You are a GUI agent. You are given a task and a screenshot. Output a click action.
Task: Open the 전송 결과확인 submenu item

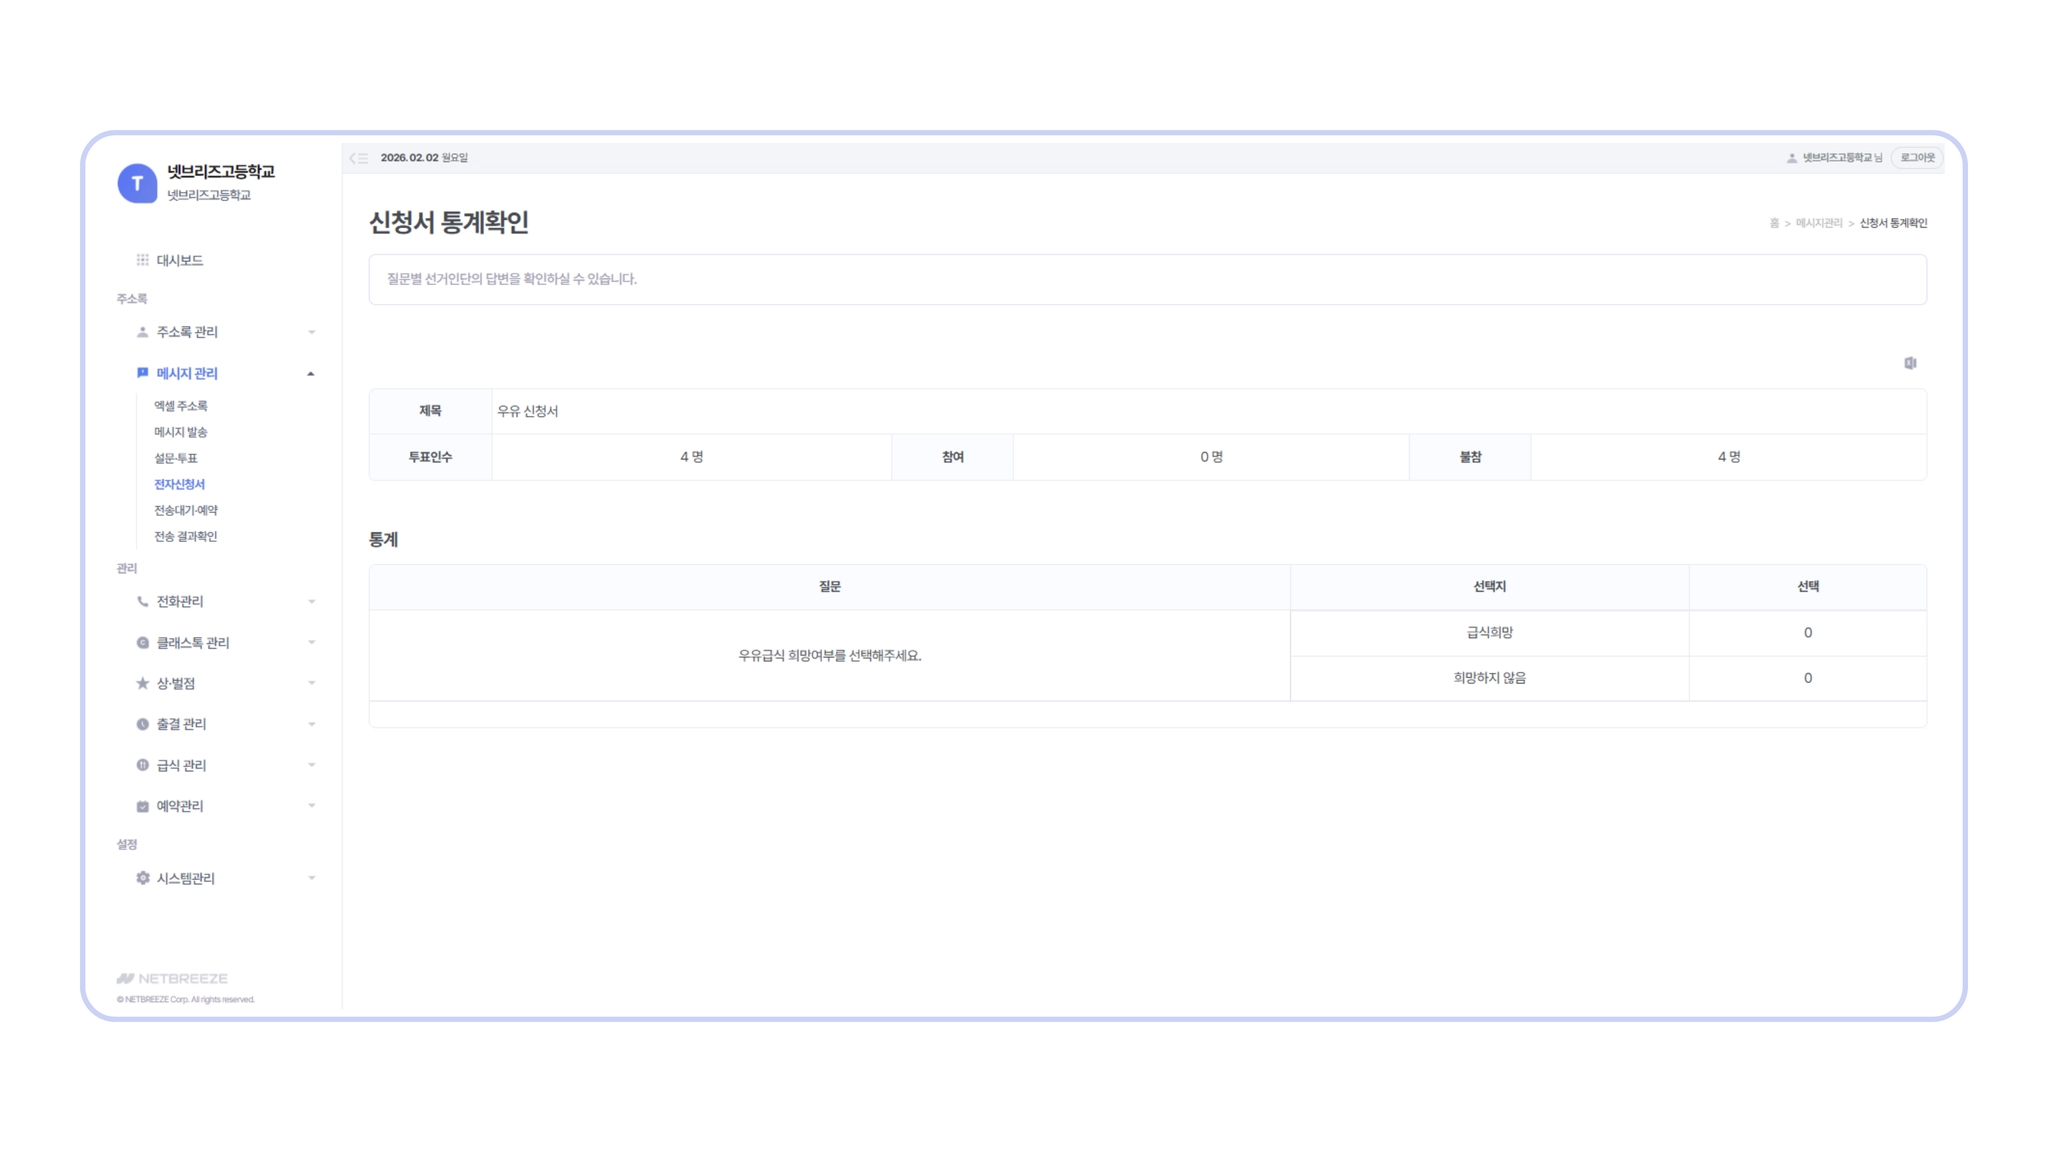click(x=185, y=536)
